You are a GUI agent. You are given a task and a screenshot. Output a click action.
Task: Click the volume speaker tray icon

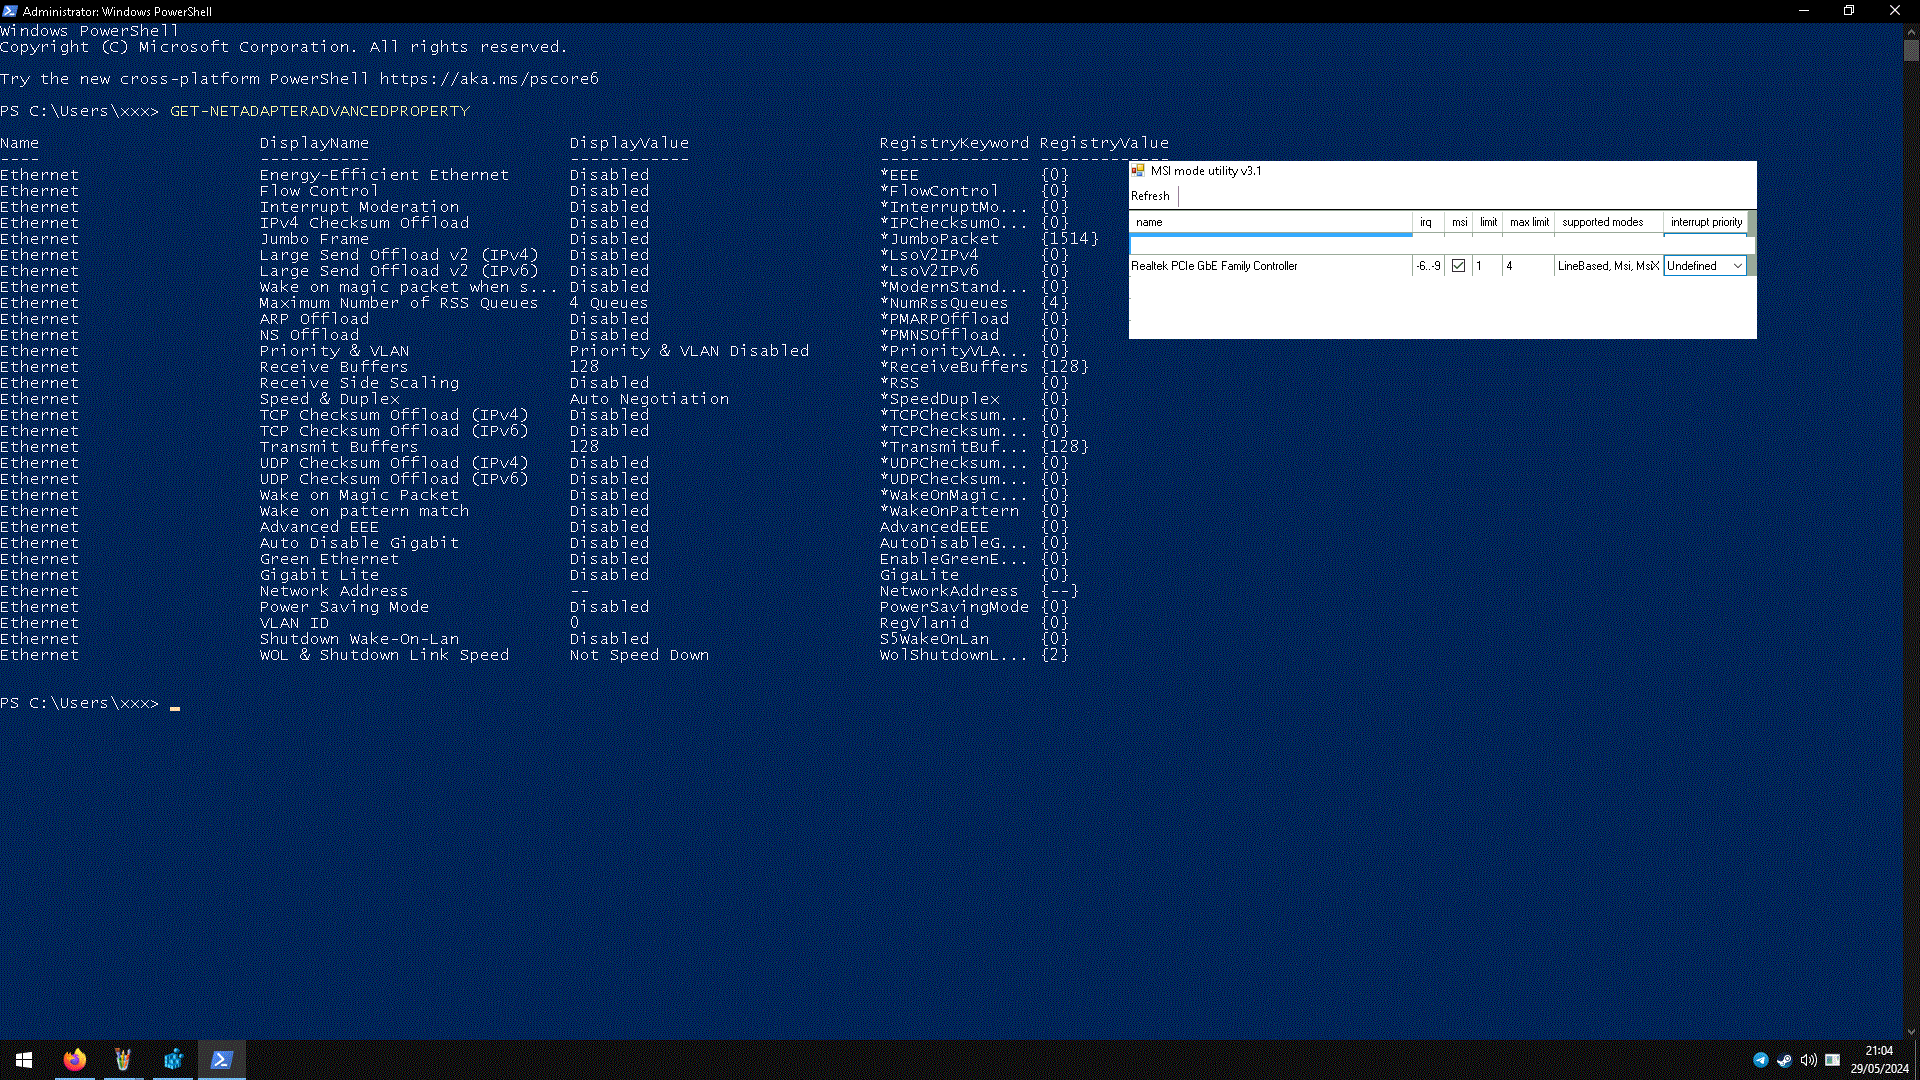click(1808, 1060)
